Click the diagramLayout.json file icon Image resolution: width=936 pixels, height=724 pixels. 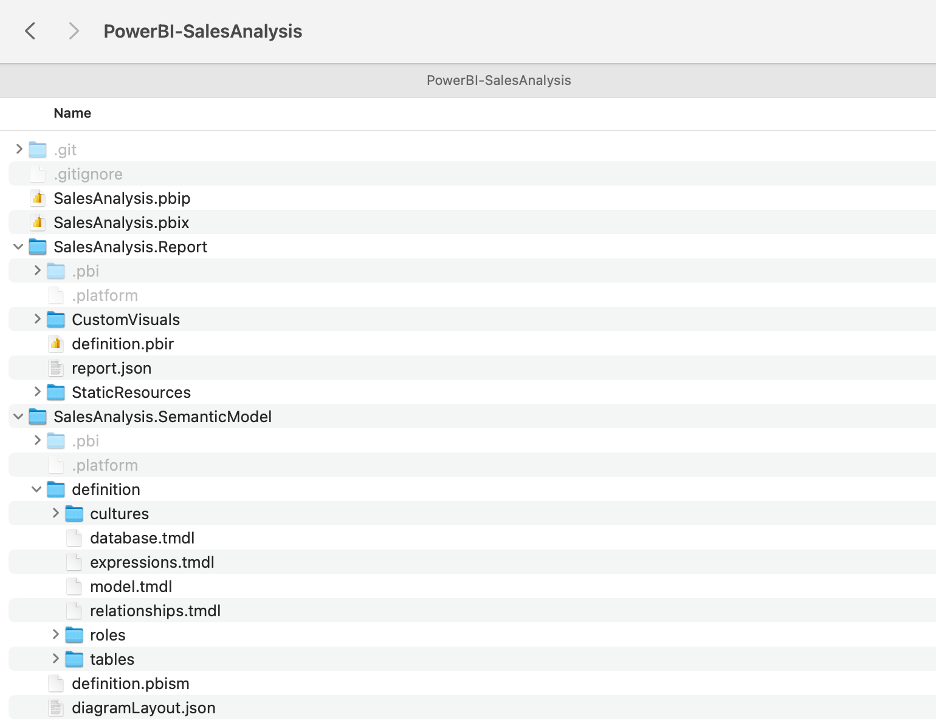click(x=56, y=708)
